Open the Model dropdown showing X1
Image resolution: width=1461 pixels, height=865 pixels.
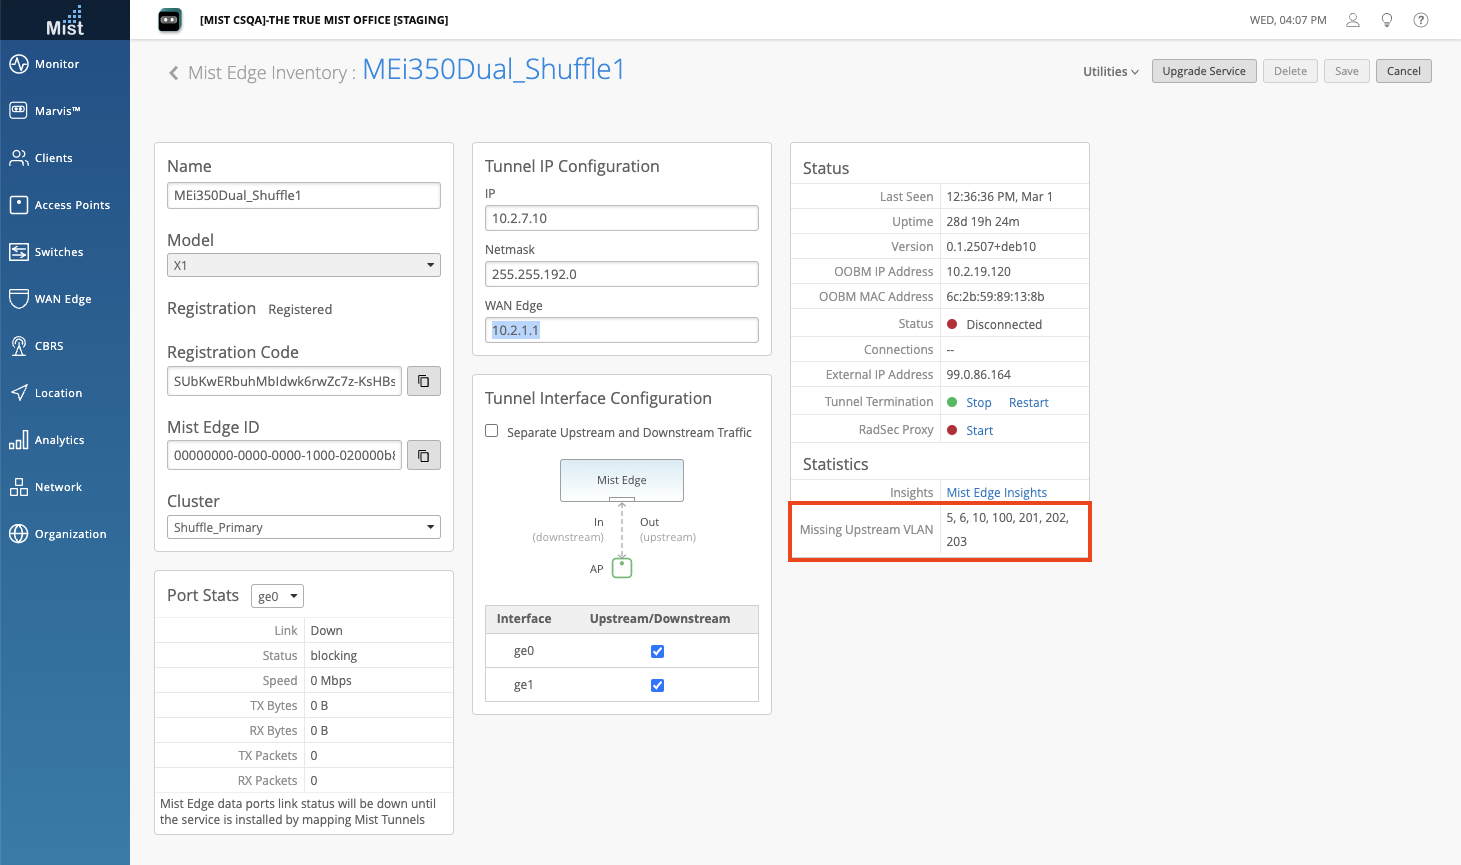coord(304,265)
